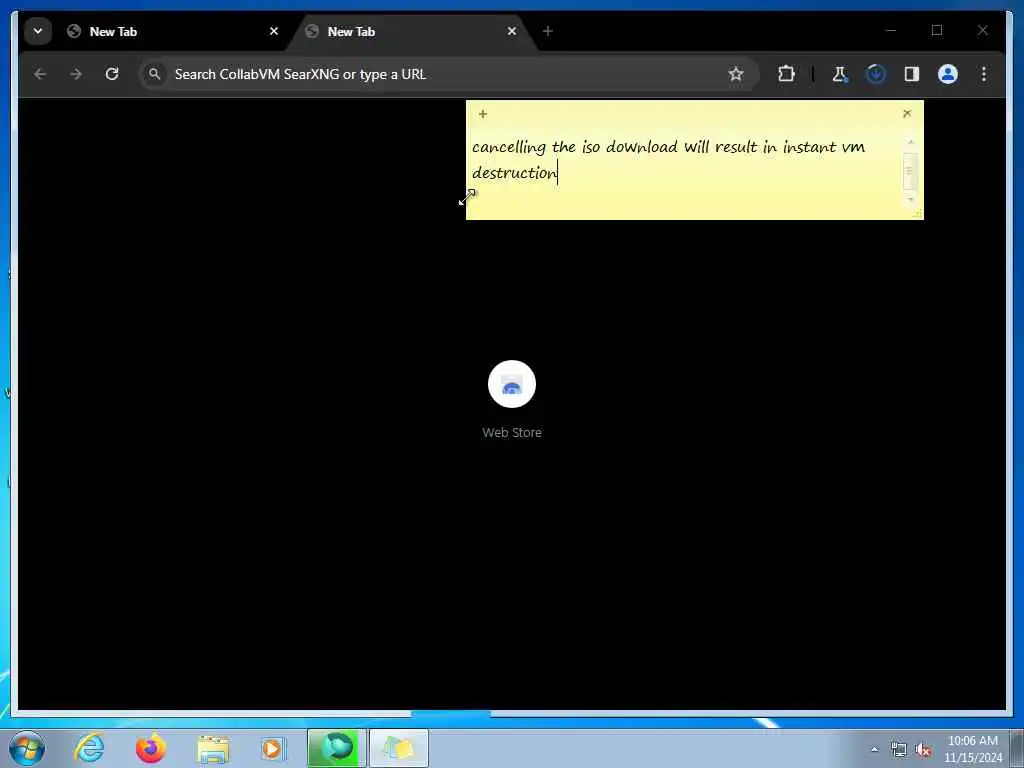Delete the sticky note with X
This screenshot has height=768, width=1024.
(907, 114)
